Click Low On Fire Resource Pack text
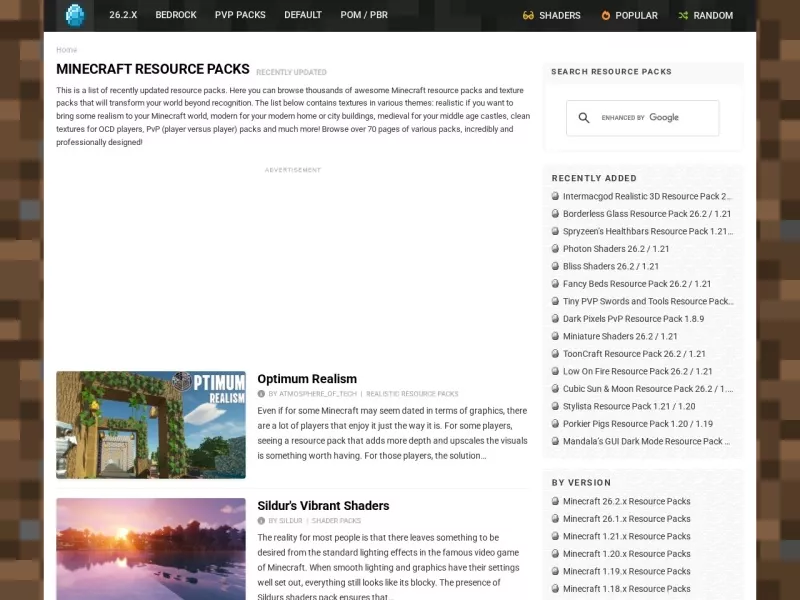Image resolution: width=800 pixels, height=600 pixels. click(x=637, y=371)
